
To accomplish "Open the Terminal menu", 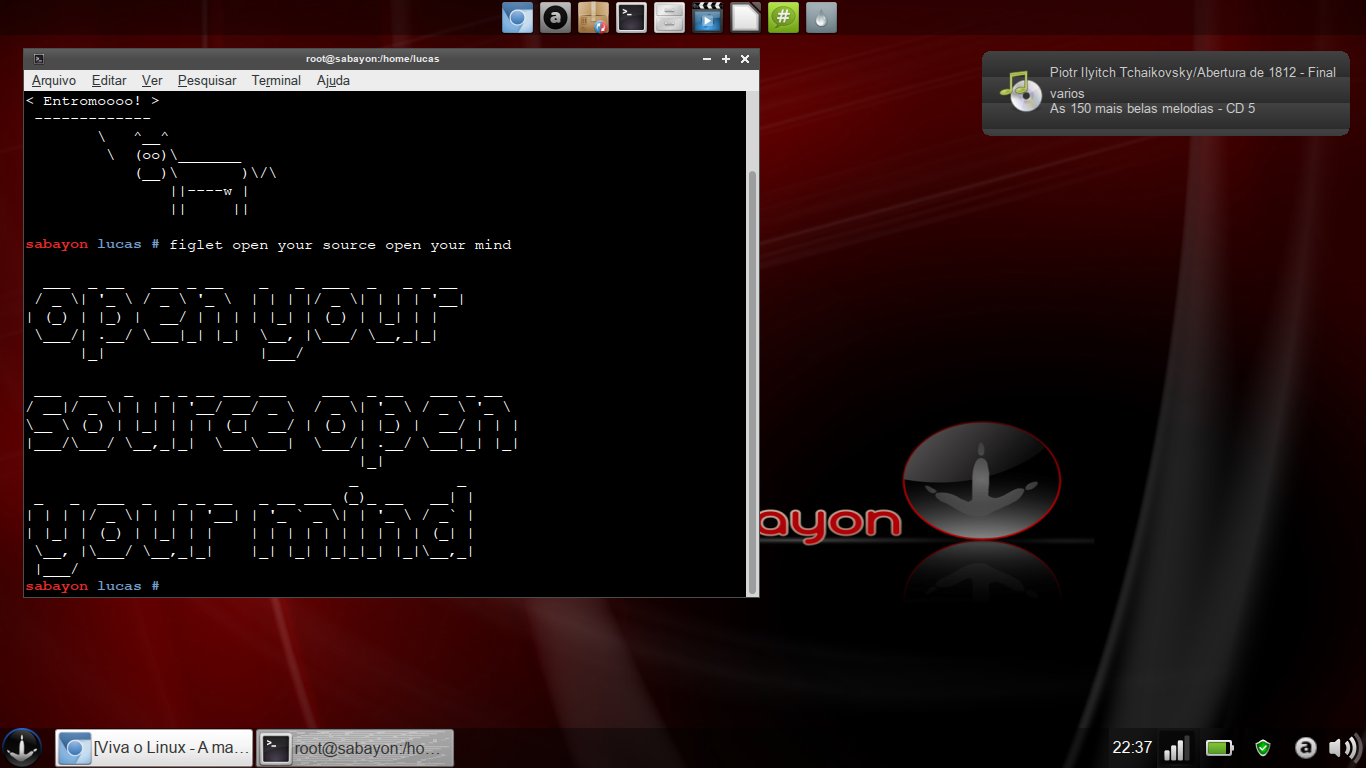I will click(x=276, y=80).
